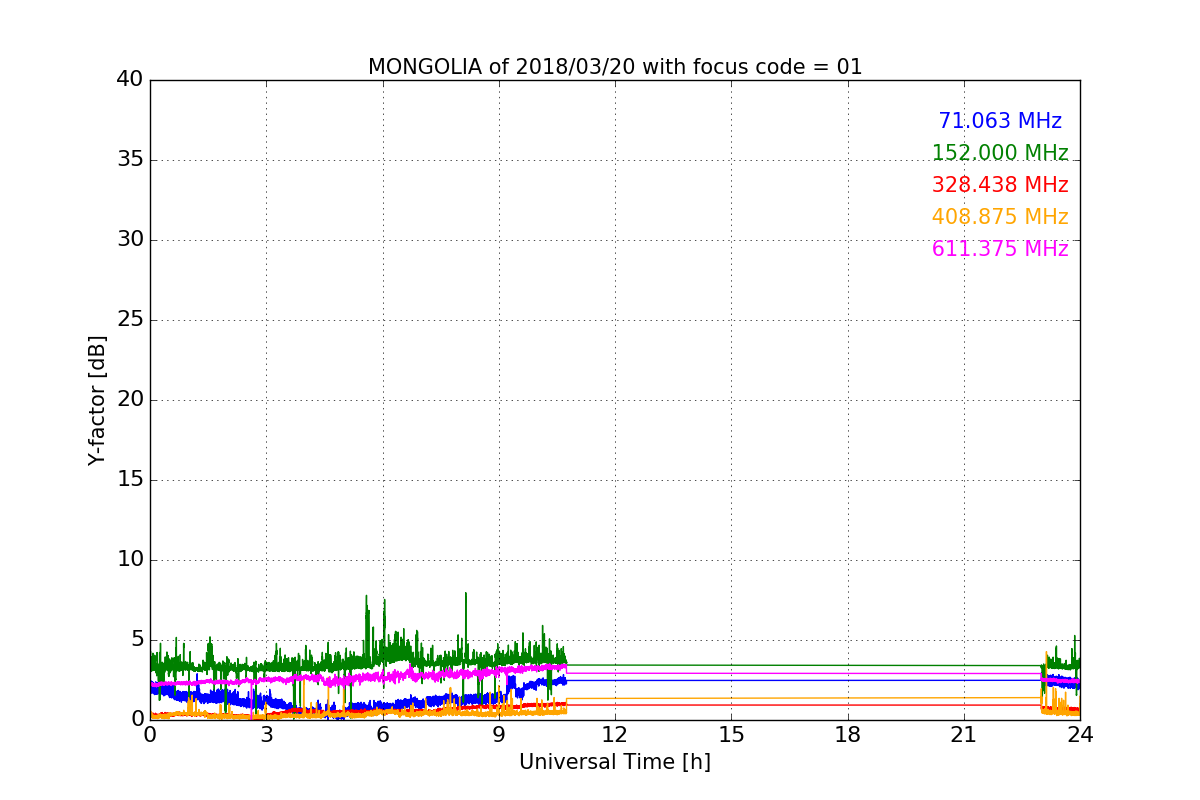Click the y-axis tick value 20
The image size is (1200, 800).
coord(130,400)
